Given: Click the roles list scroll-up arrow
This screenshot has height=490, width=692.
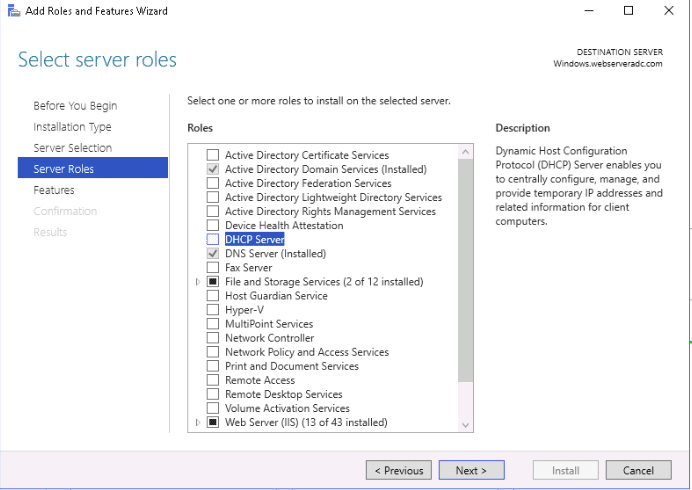Looking at the screenshot, I should (x=465, y=152).
